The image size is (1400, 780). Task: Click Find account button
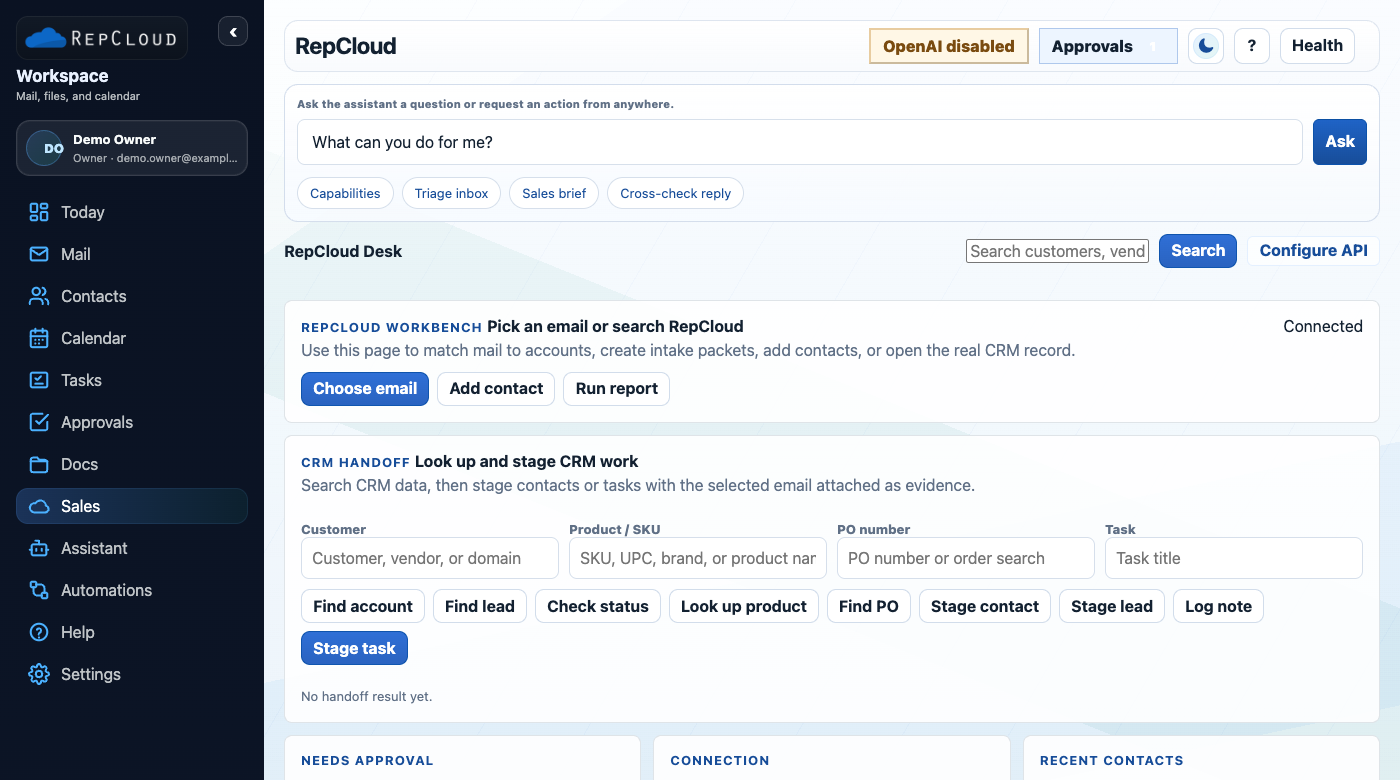click(363, 606)
